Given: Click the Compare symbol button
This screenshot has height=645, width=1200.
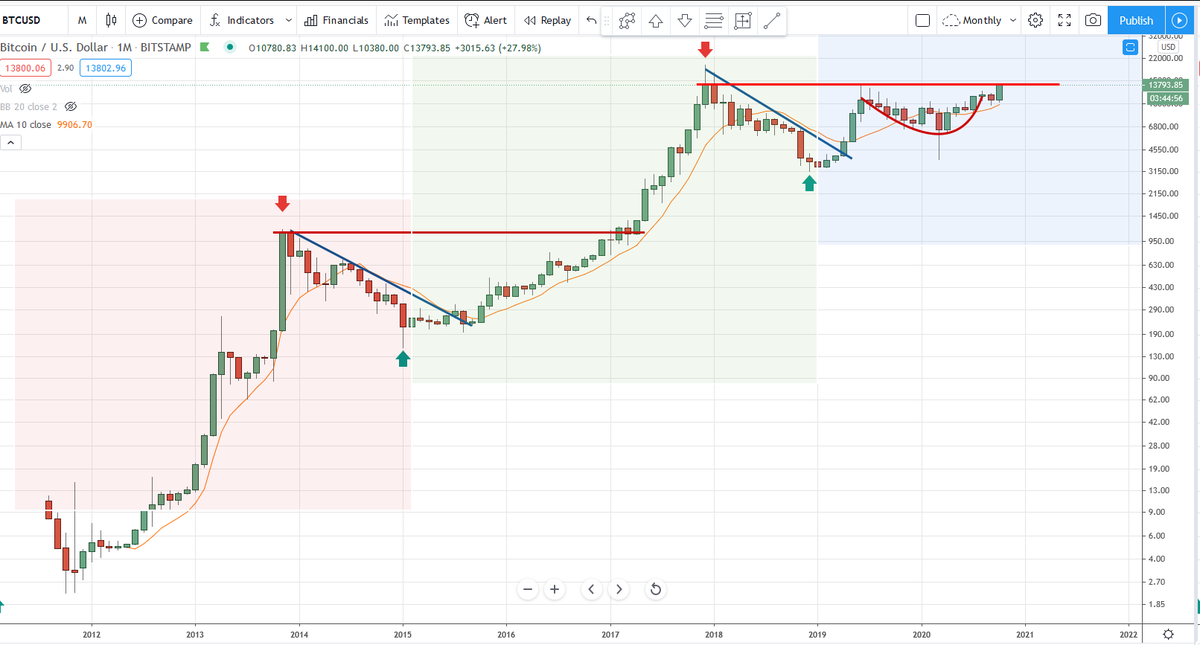Looking at the screenshot, I should click(x=163, y=20).
